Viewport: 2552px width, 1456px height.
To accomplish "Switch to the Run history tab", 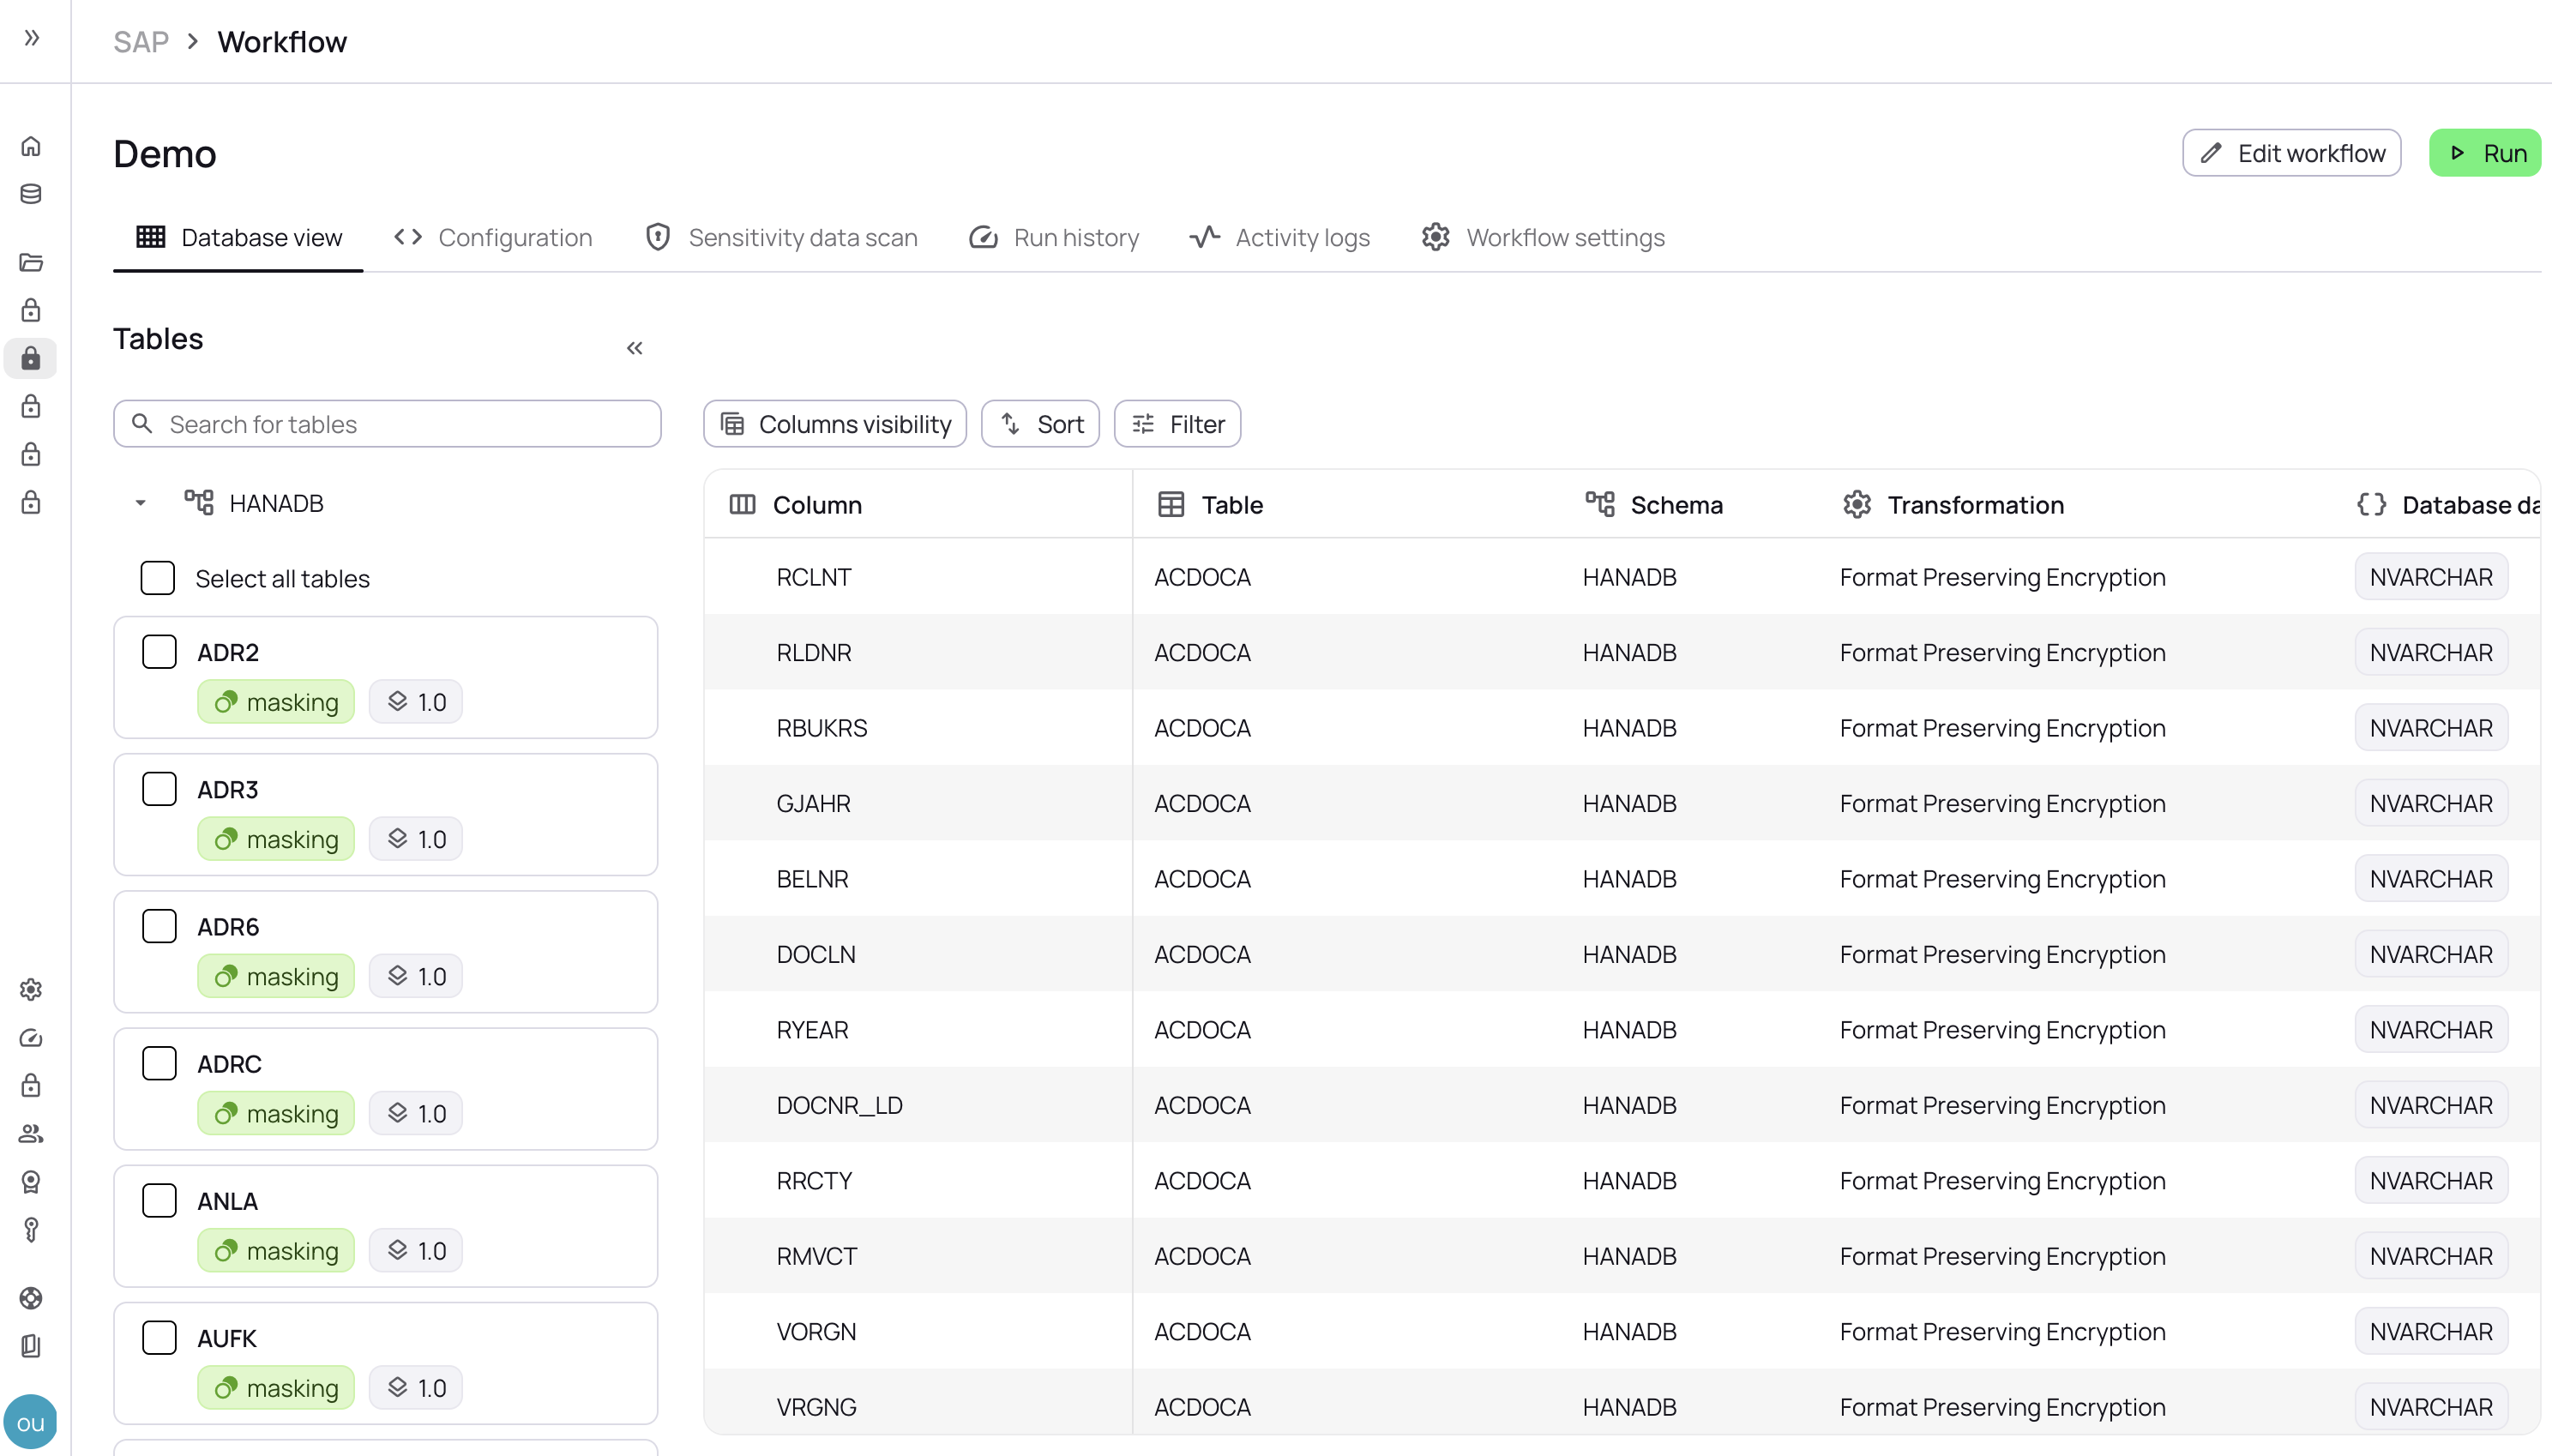I will coord(1053,237).
